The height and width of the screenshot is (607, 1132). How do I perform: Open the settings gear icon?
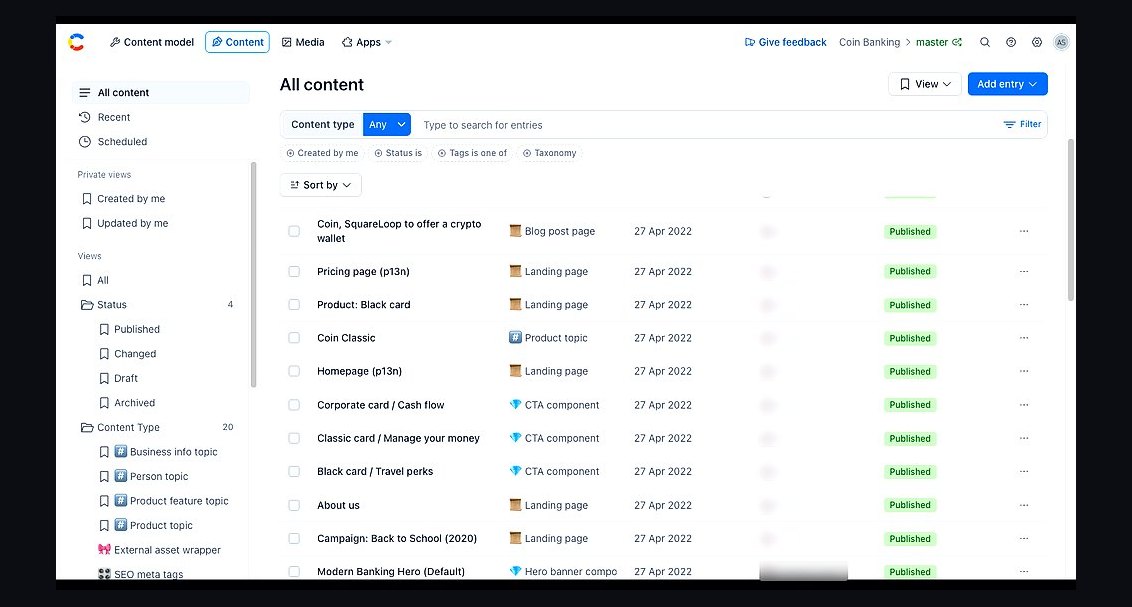(1037, 43)
